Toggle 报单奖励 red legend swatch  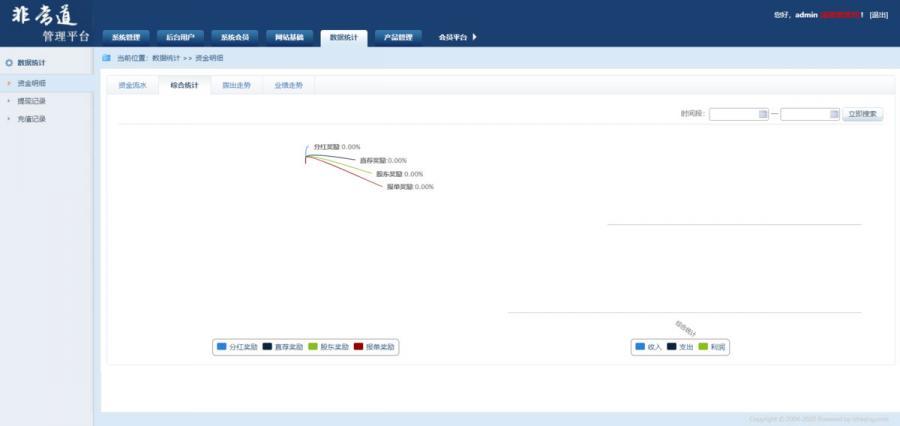click(x=359, y=347)
